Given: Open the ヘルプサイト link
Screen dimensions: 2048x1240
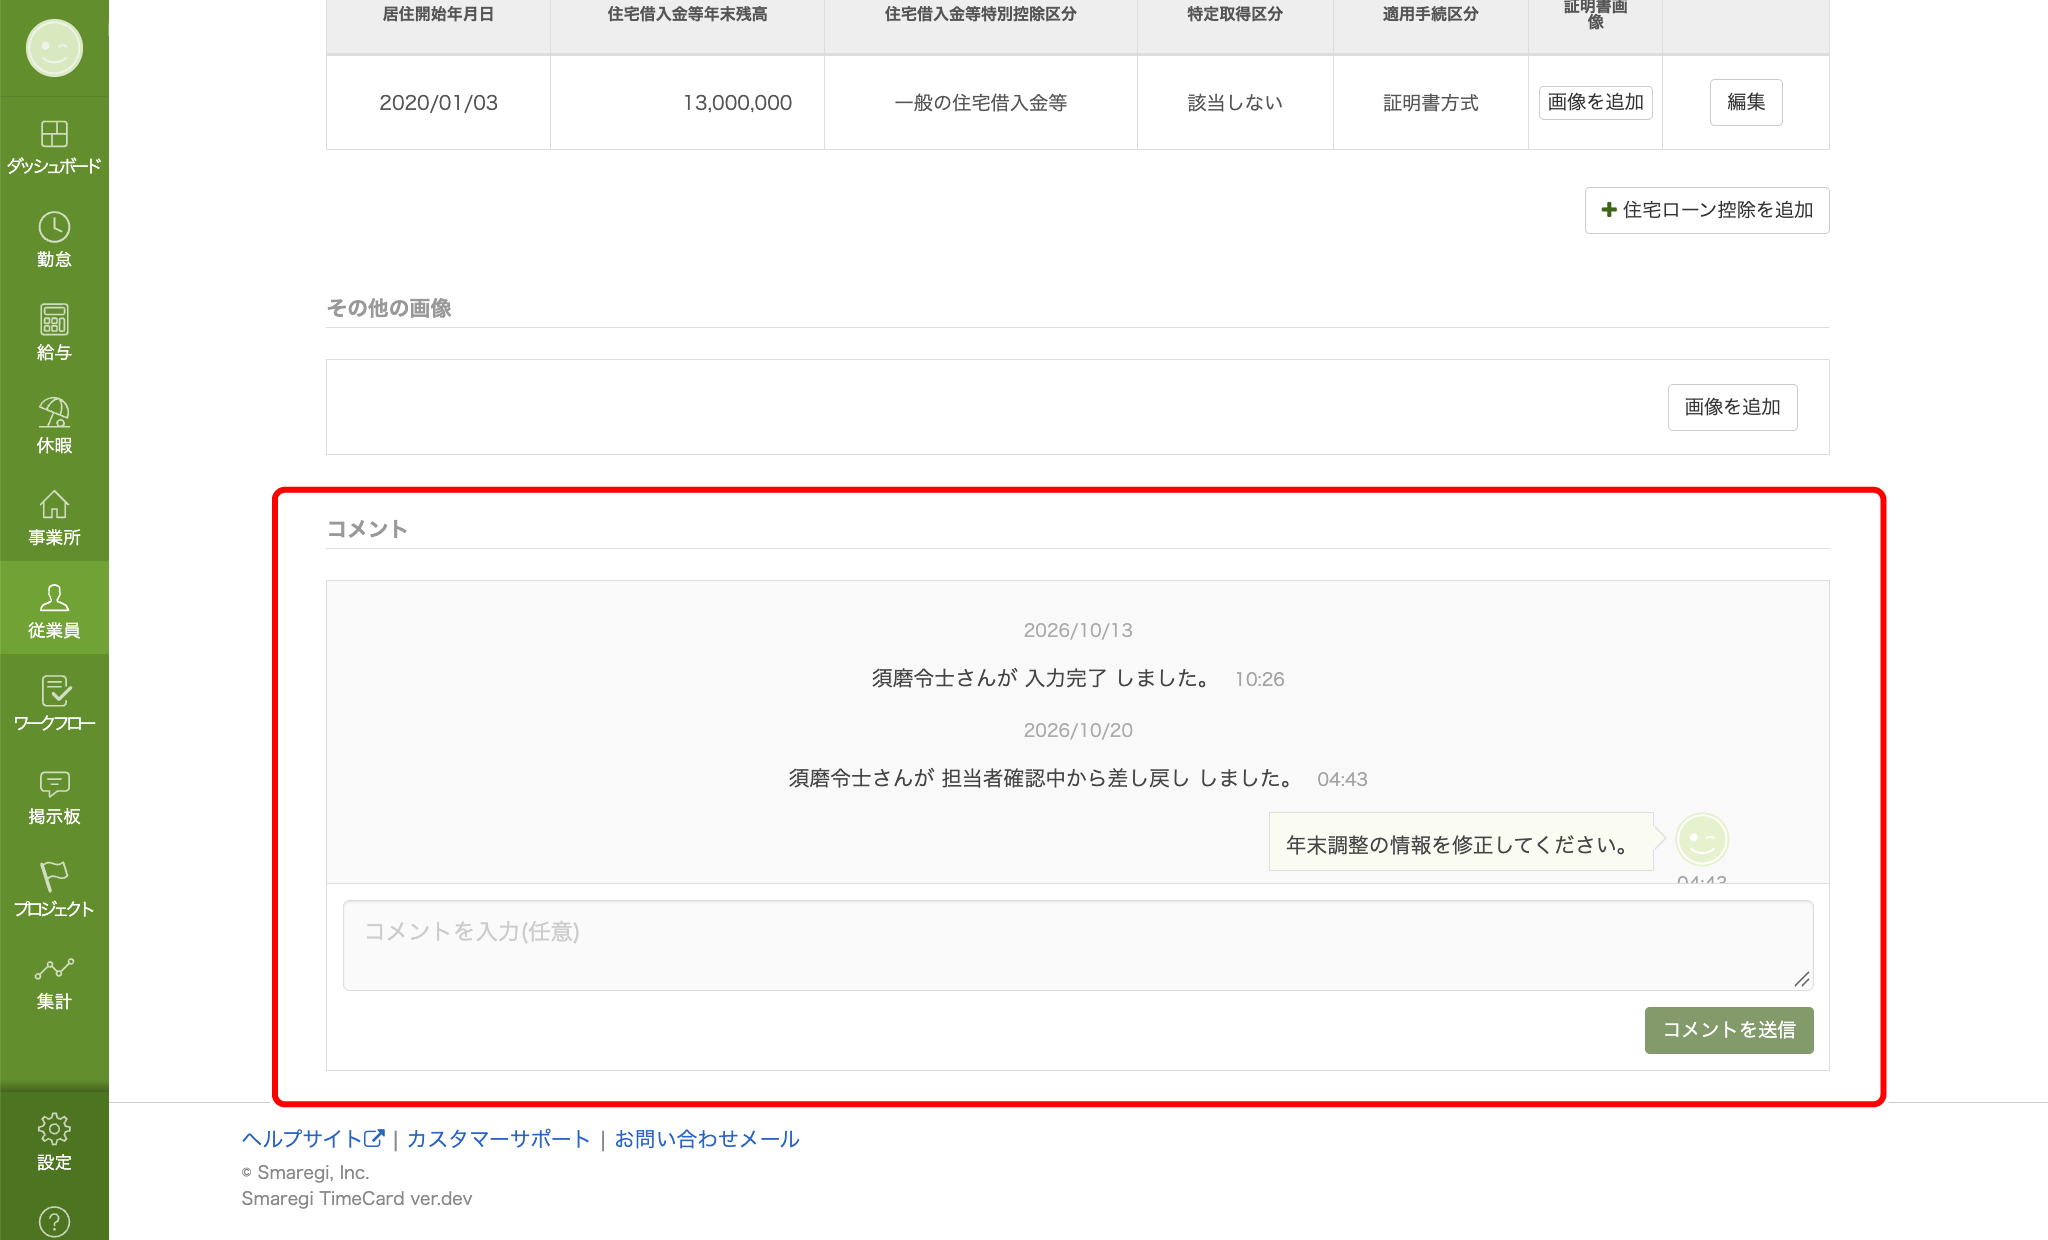Looking at the screenshot, I should (313, 1139).
